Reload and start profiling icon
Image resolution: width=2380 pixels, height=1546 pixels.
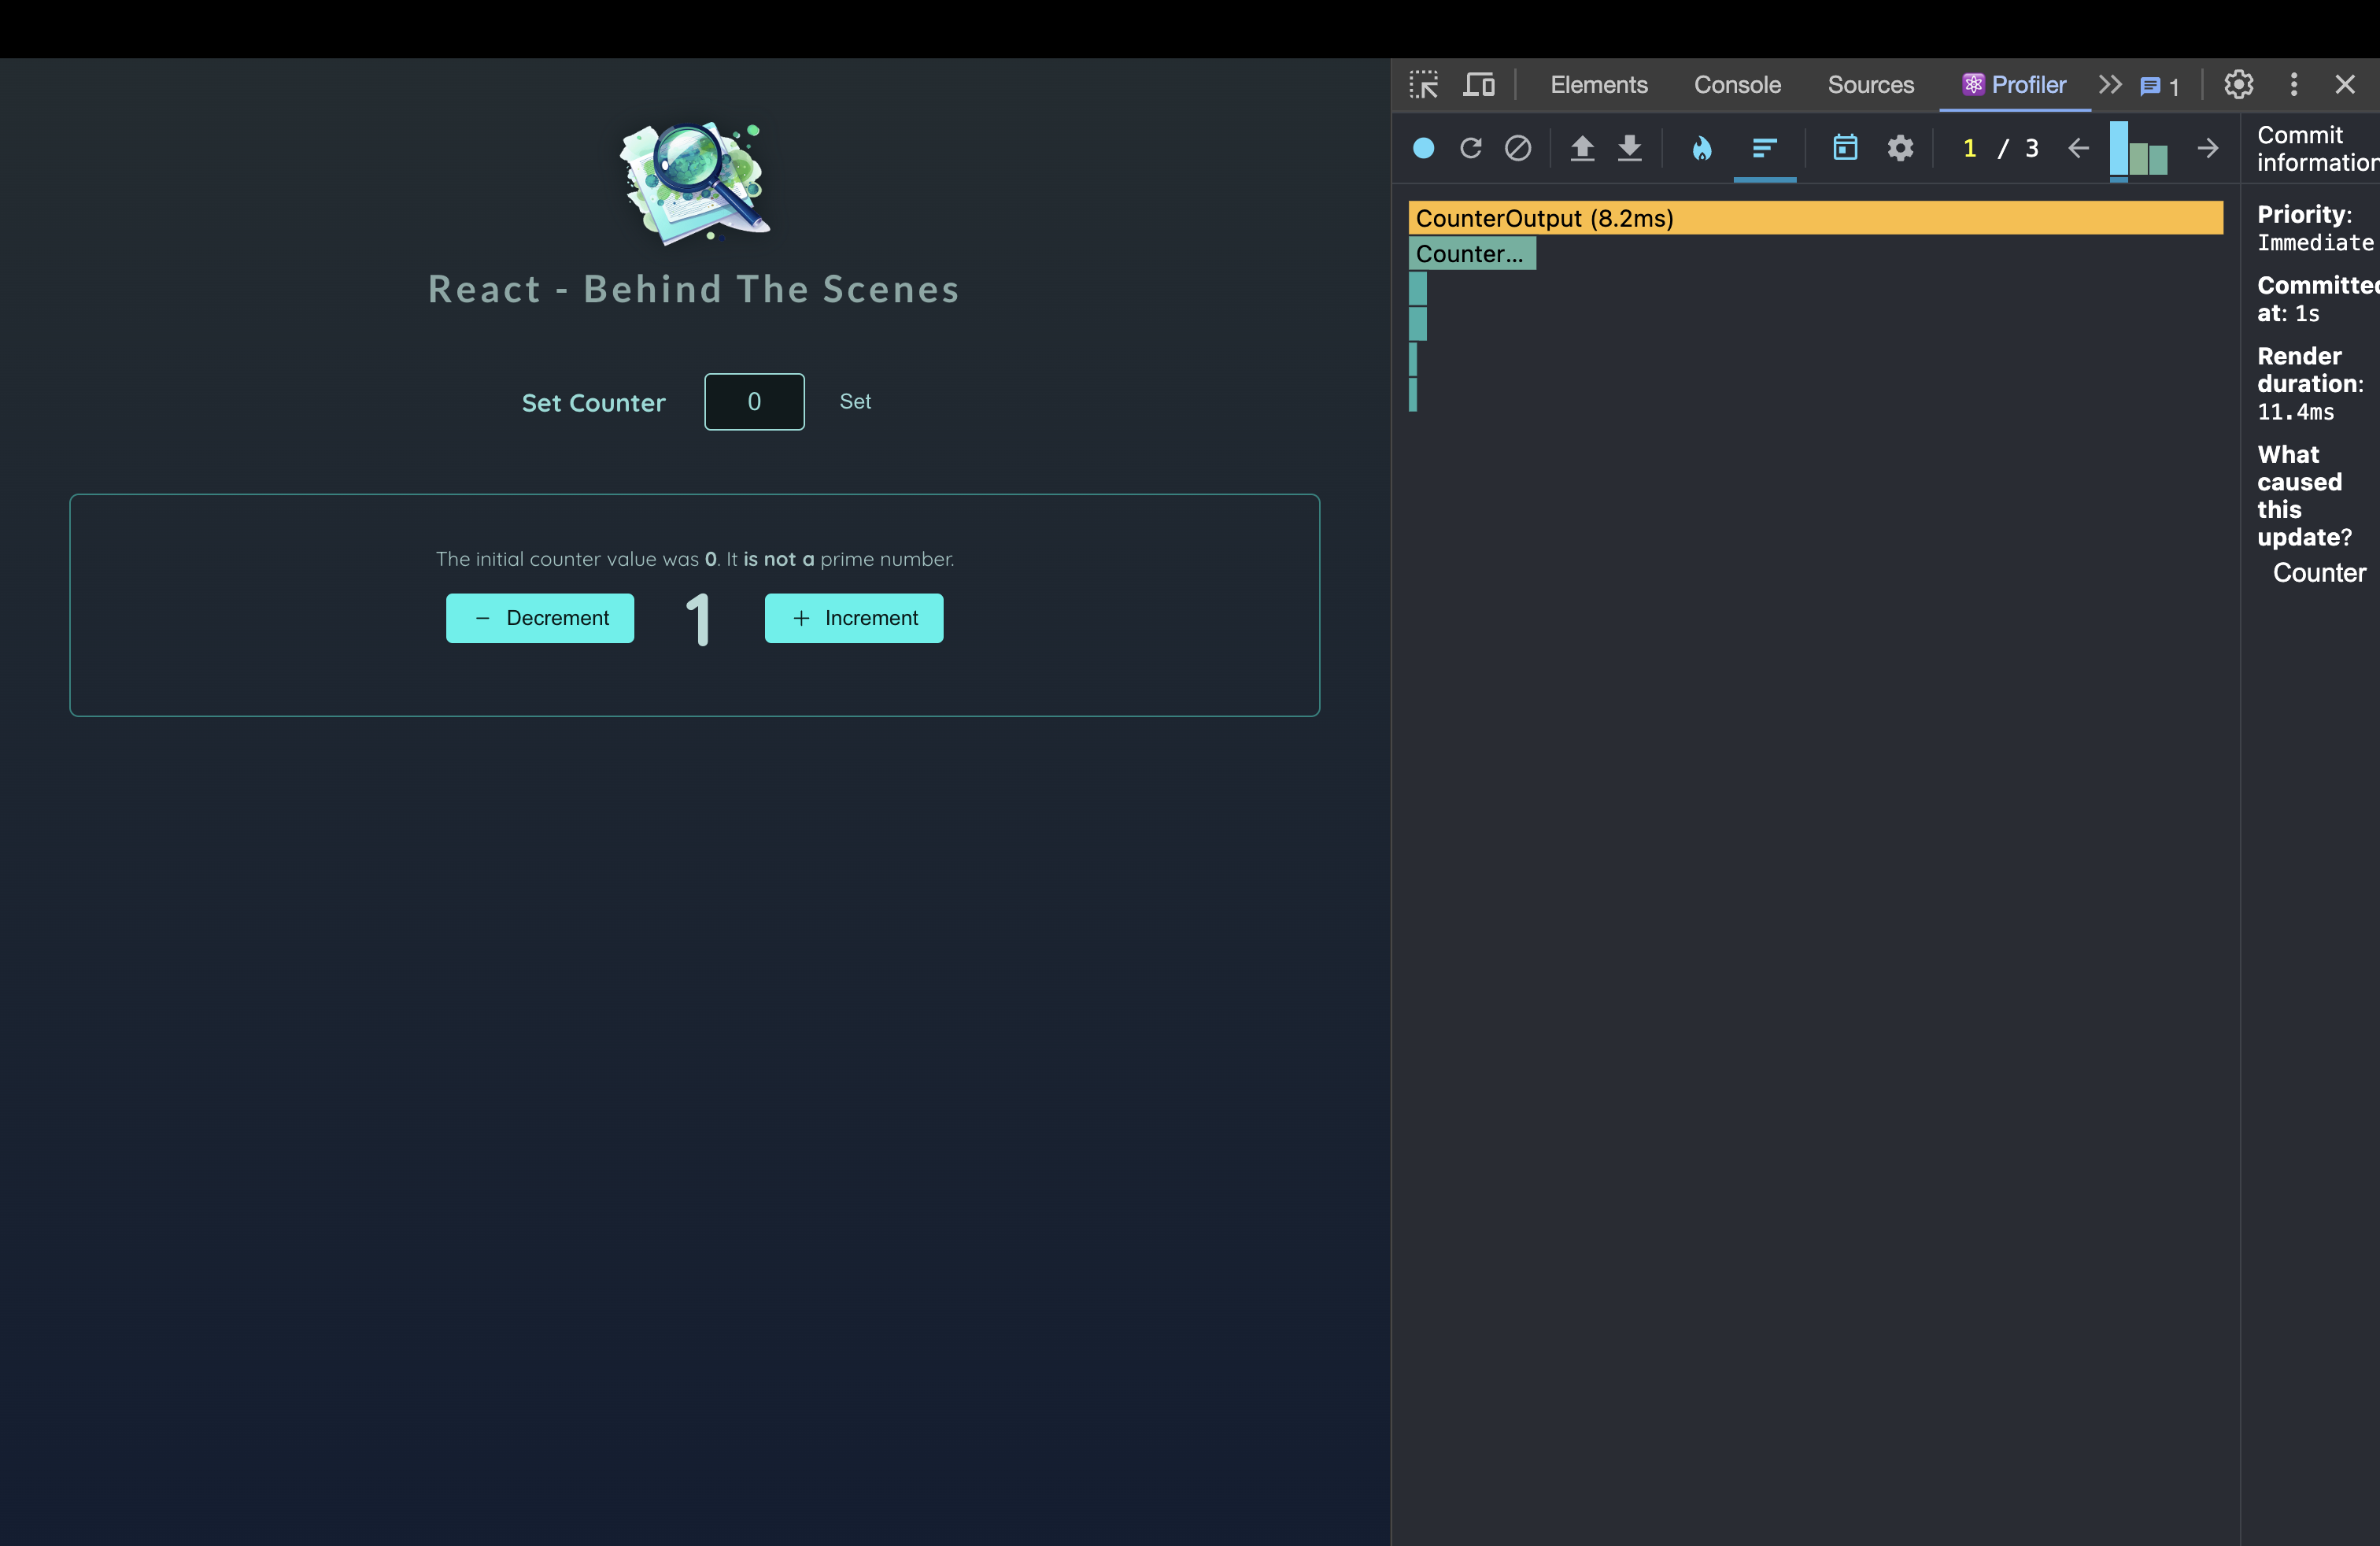[x=1470, y=148]
